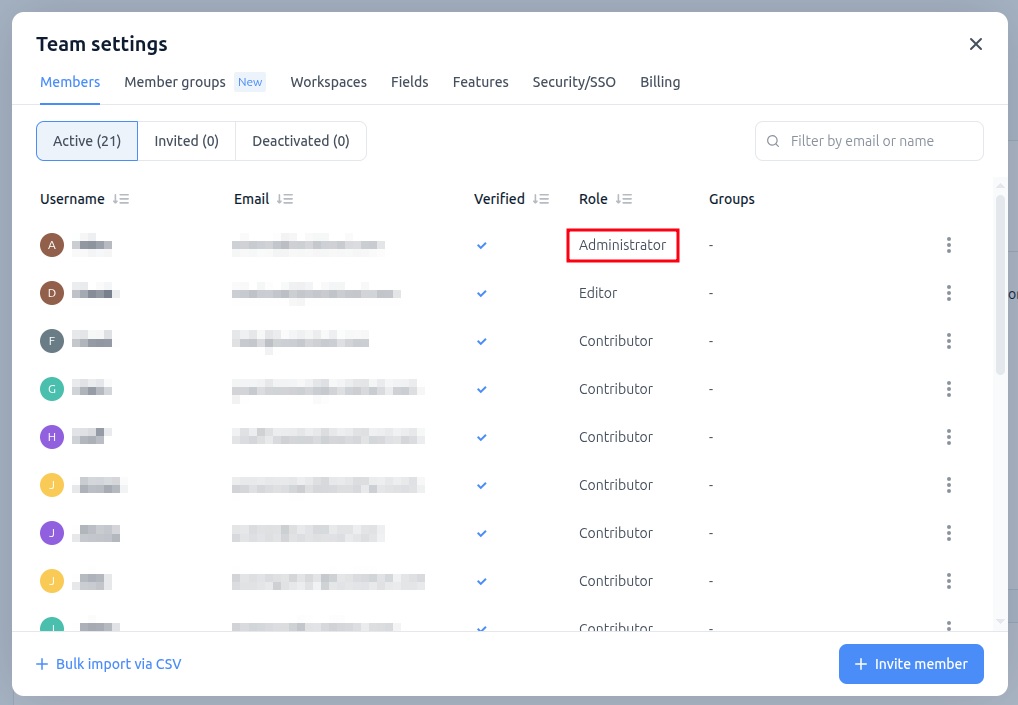Sort members by Username
Viewport: 1018px width, 705px height.
click(121, 198)
